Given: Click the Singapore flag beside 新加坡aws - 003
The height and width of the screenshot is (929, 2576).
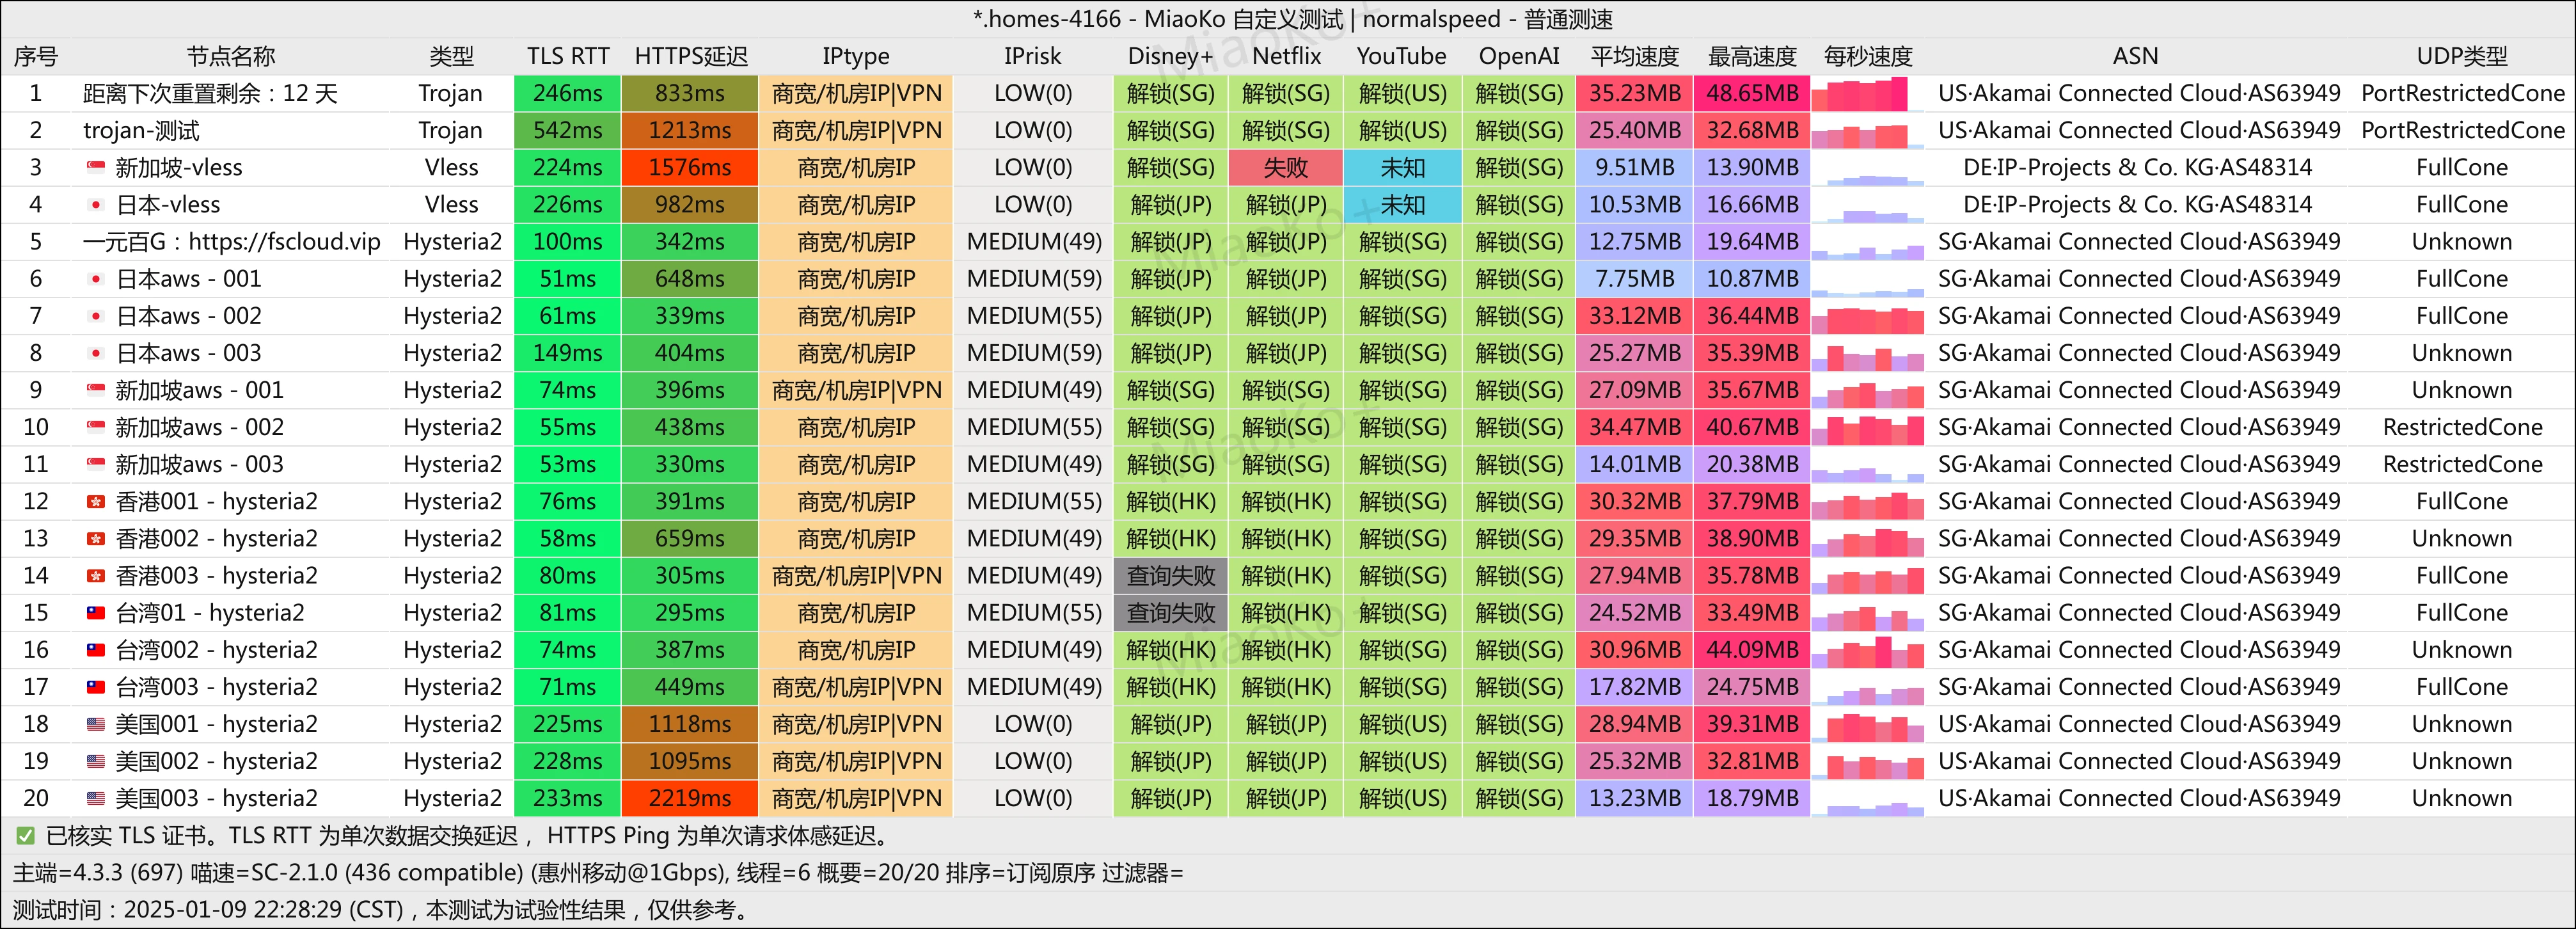Looking at the screenshot, I should coord(96,464).
